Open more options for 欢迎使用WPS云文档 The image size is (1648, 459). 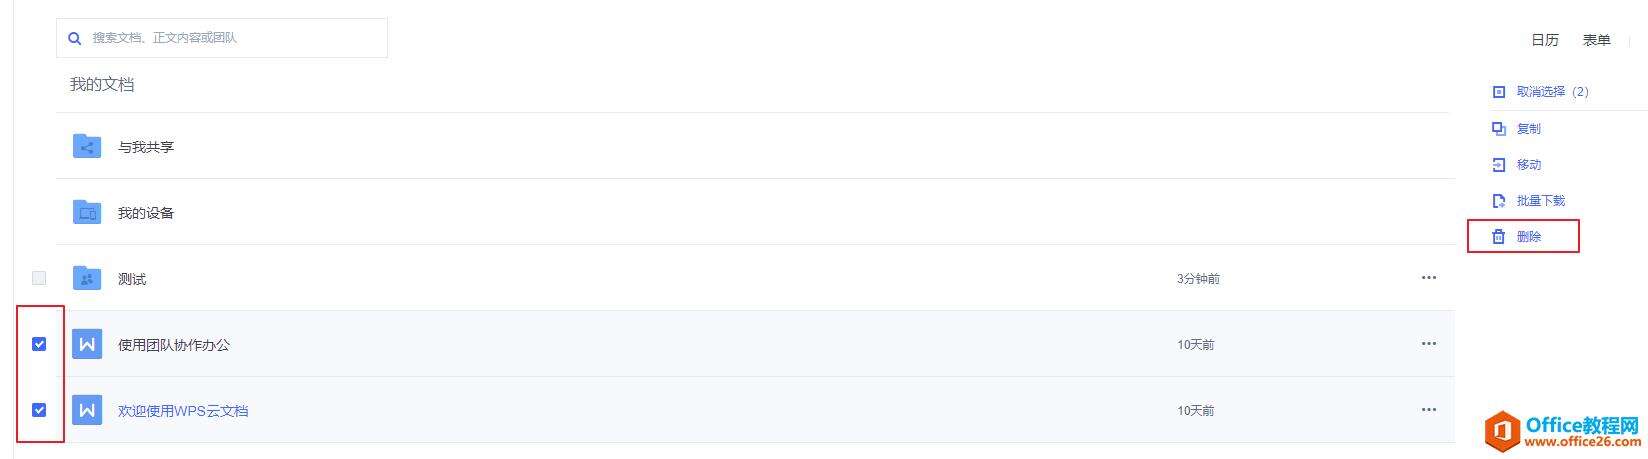click(1428, 410)
